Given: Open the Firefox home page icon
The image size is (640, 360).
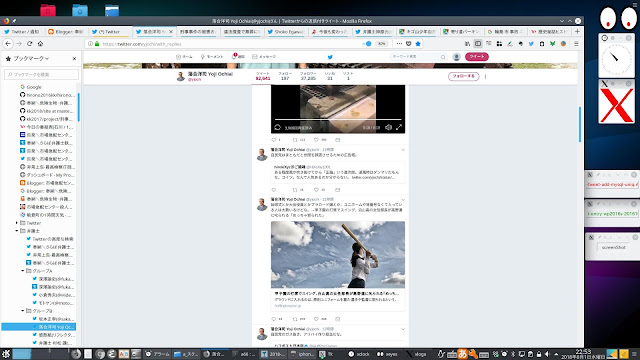Looking at the screenshot, I should (40, 44).
